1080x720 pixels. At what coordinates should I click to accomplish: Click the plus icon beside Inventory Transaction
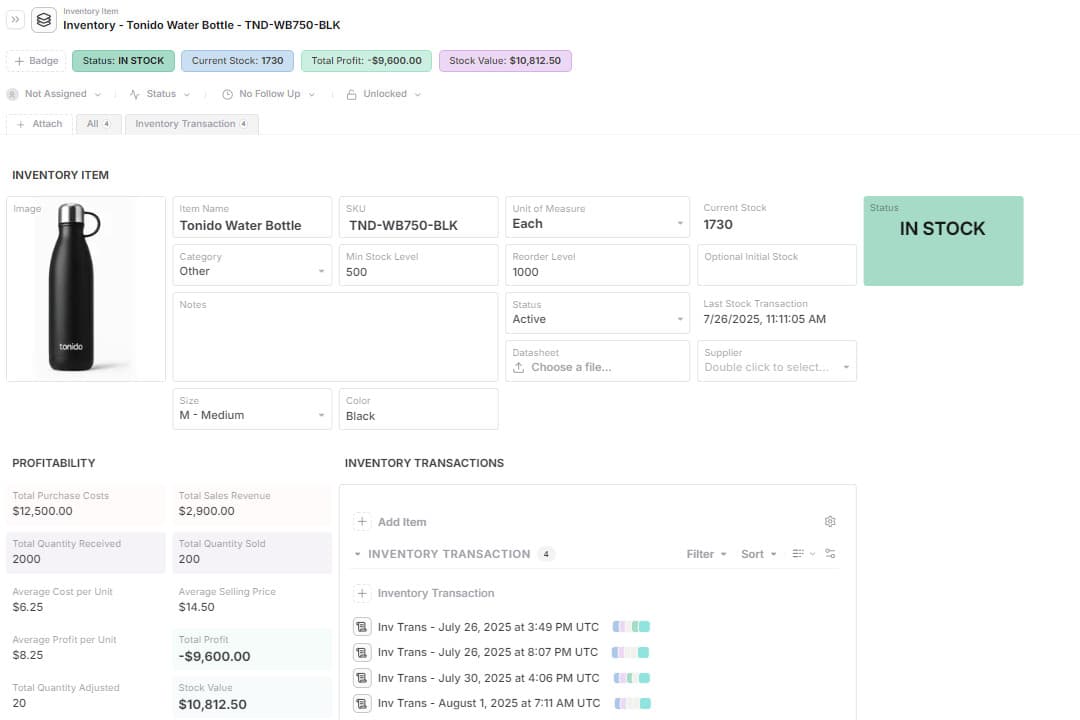pyautogui.click(x=362, y=593)
